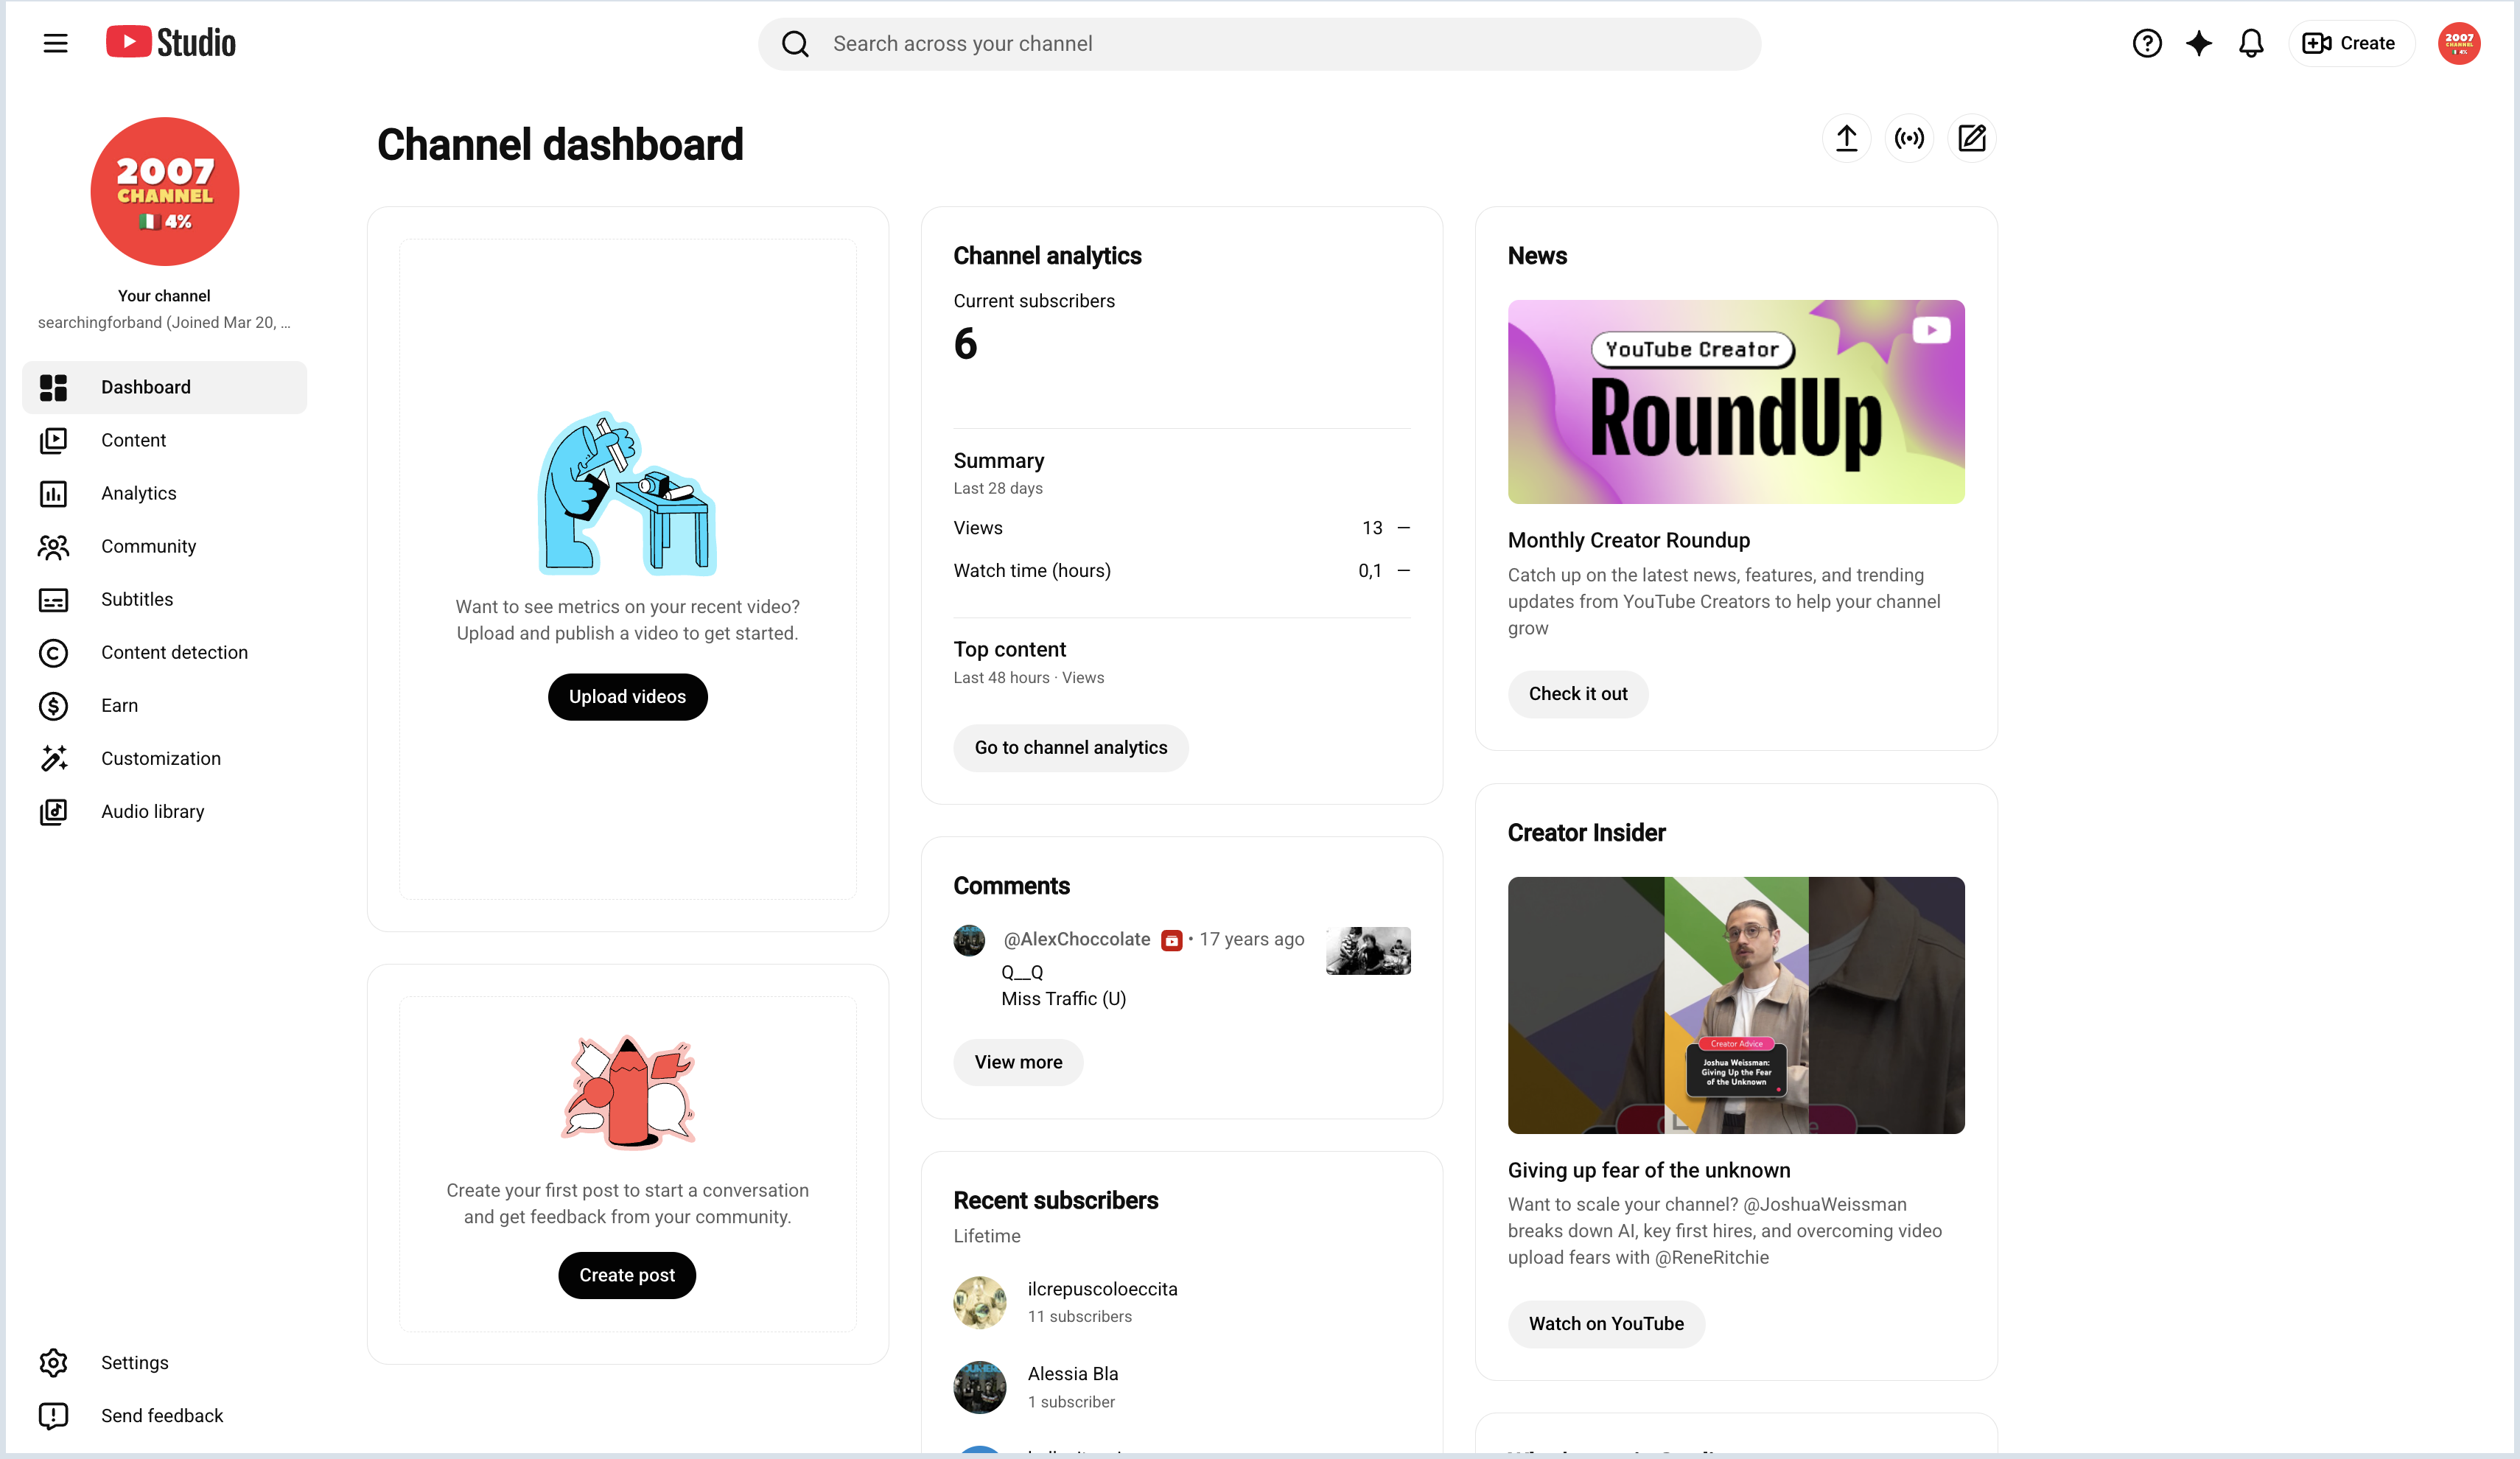
Task: Open subscriber ilcrepuscoloeccita
Action: pyautogui.click(x=1102, y=1289)
